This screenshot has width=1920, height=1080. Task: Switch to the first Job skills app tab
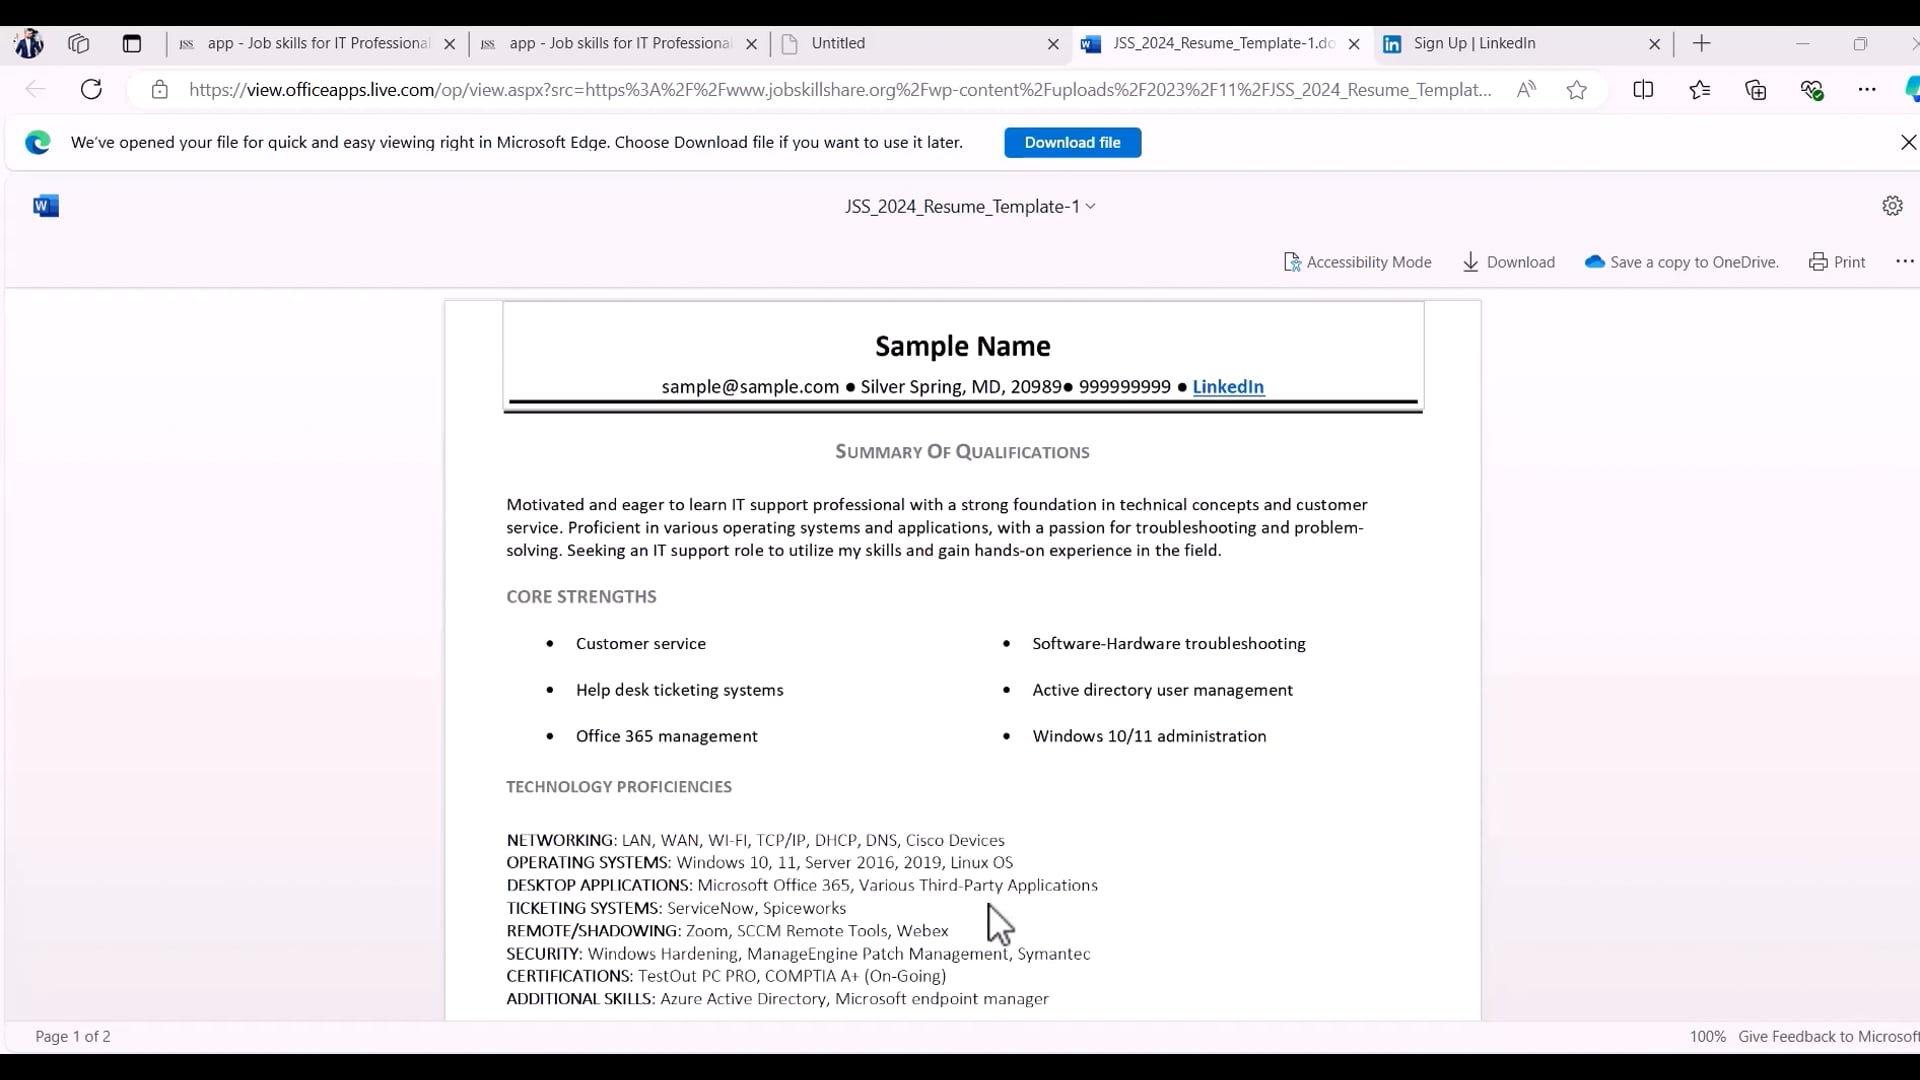click(318, 43)
